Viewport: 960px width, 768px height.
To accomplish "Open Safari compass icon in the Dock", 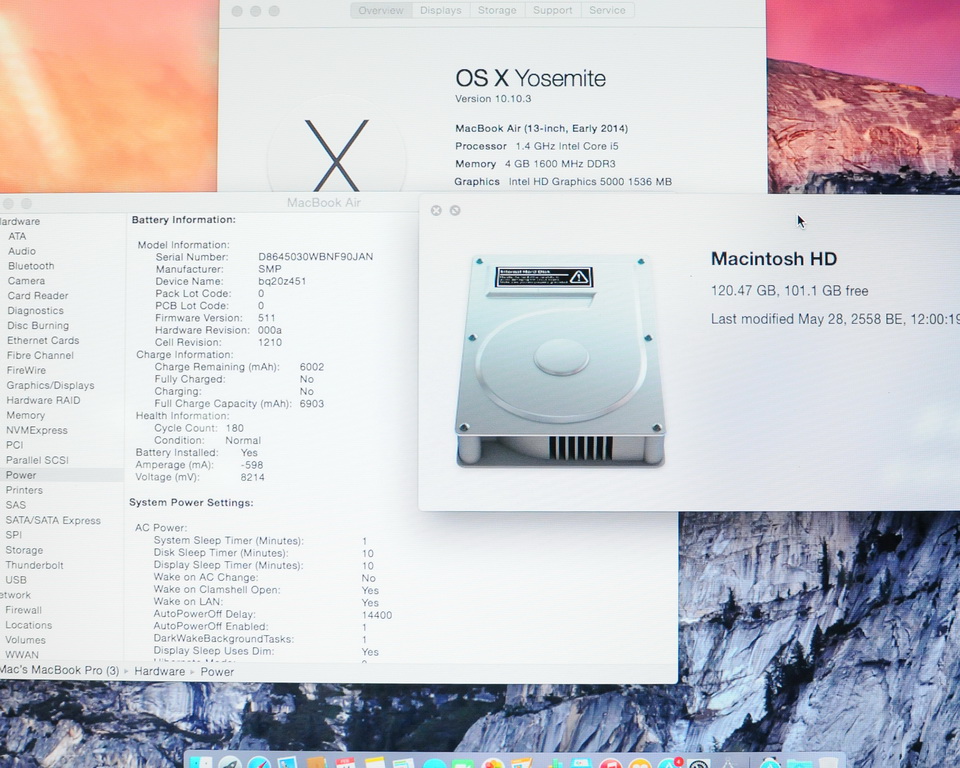I will (x=259, y=763).
